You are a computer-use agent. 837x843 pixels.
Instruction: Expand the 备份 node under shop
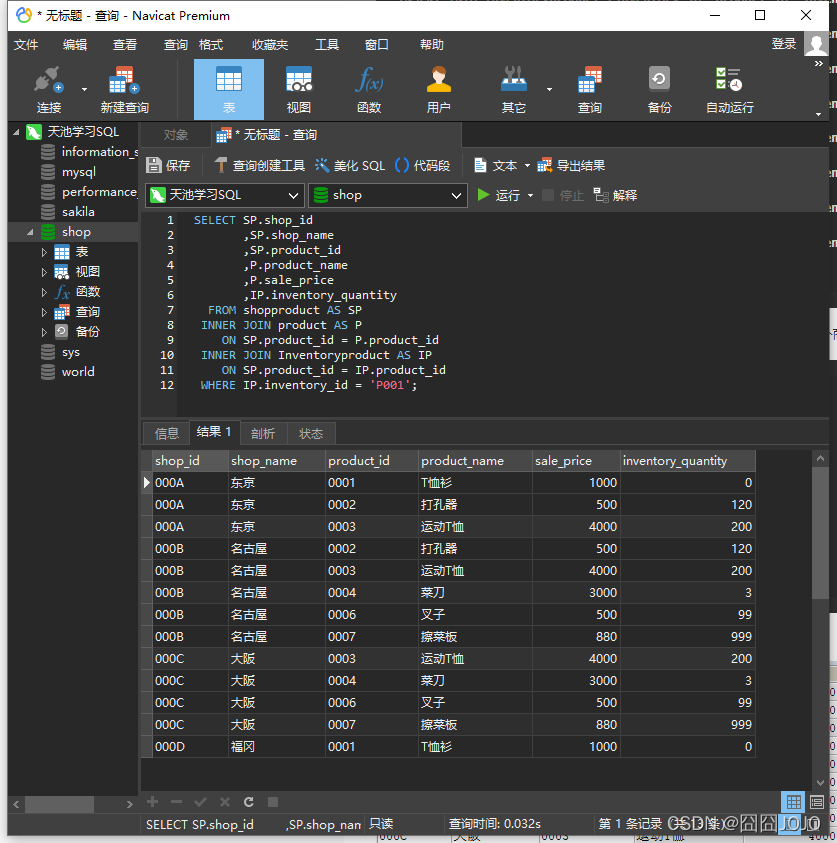(x=44, y=332)
